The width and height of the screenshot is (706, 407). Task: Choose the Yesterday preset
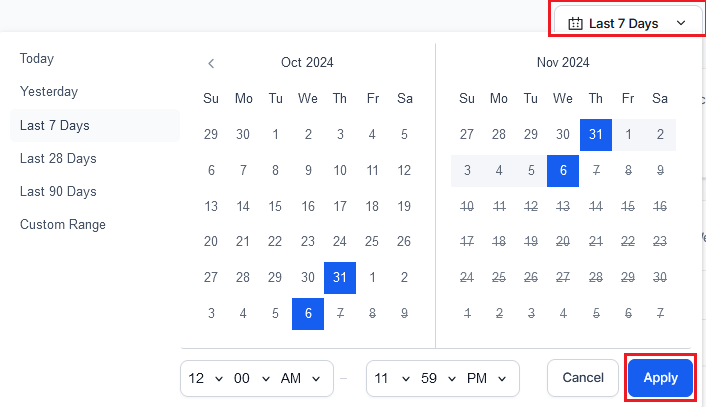pyautogui.click(x=49, y=92)
